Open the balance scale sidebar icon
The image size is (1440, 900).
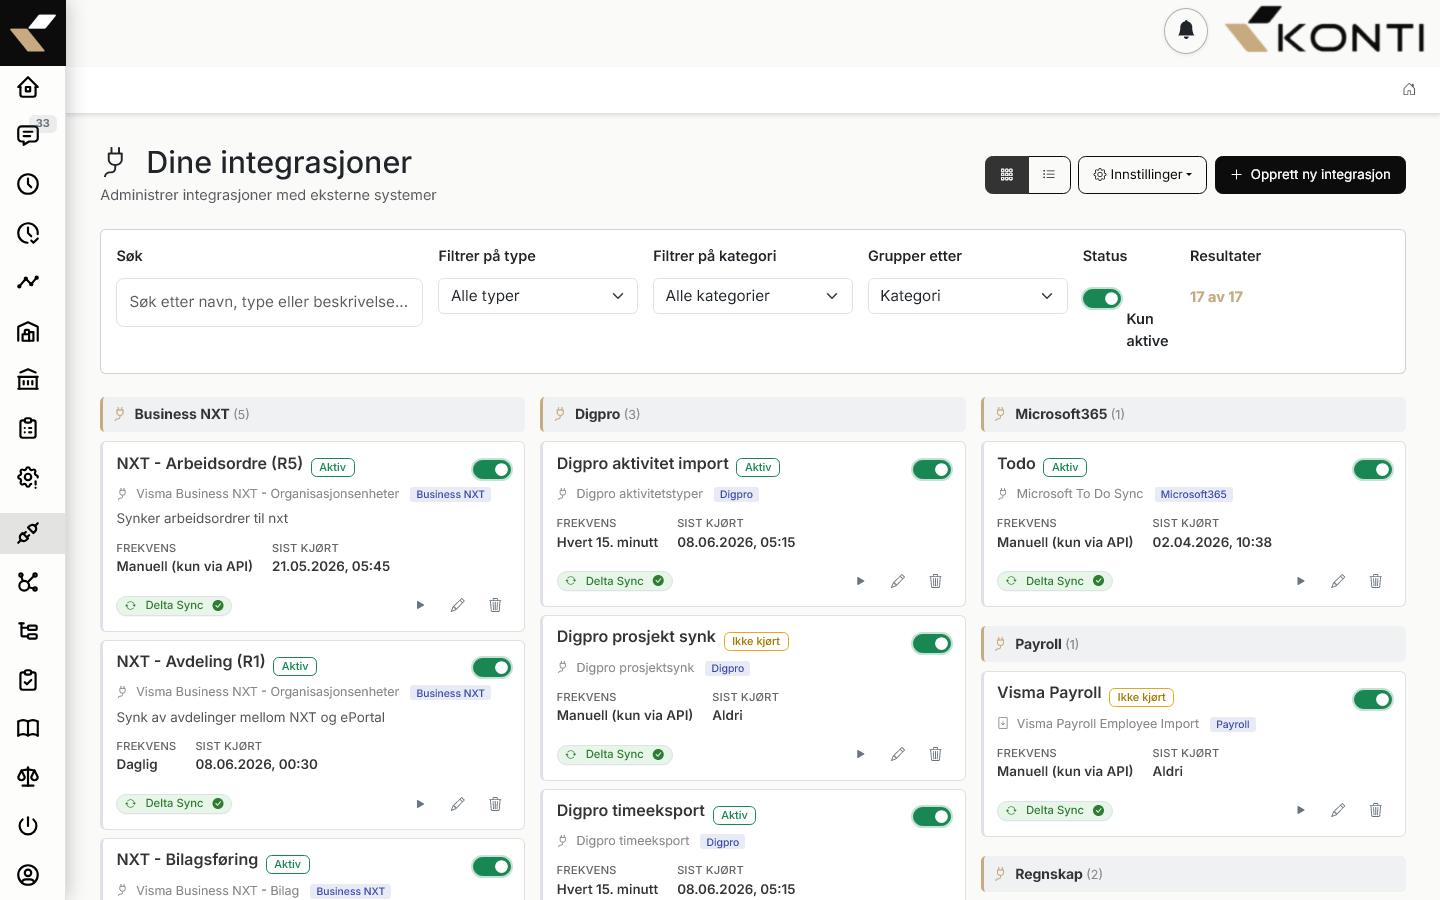(x=28, y=777)
